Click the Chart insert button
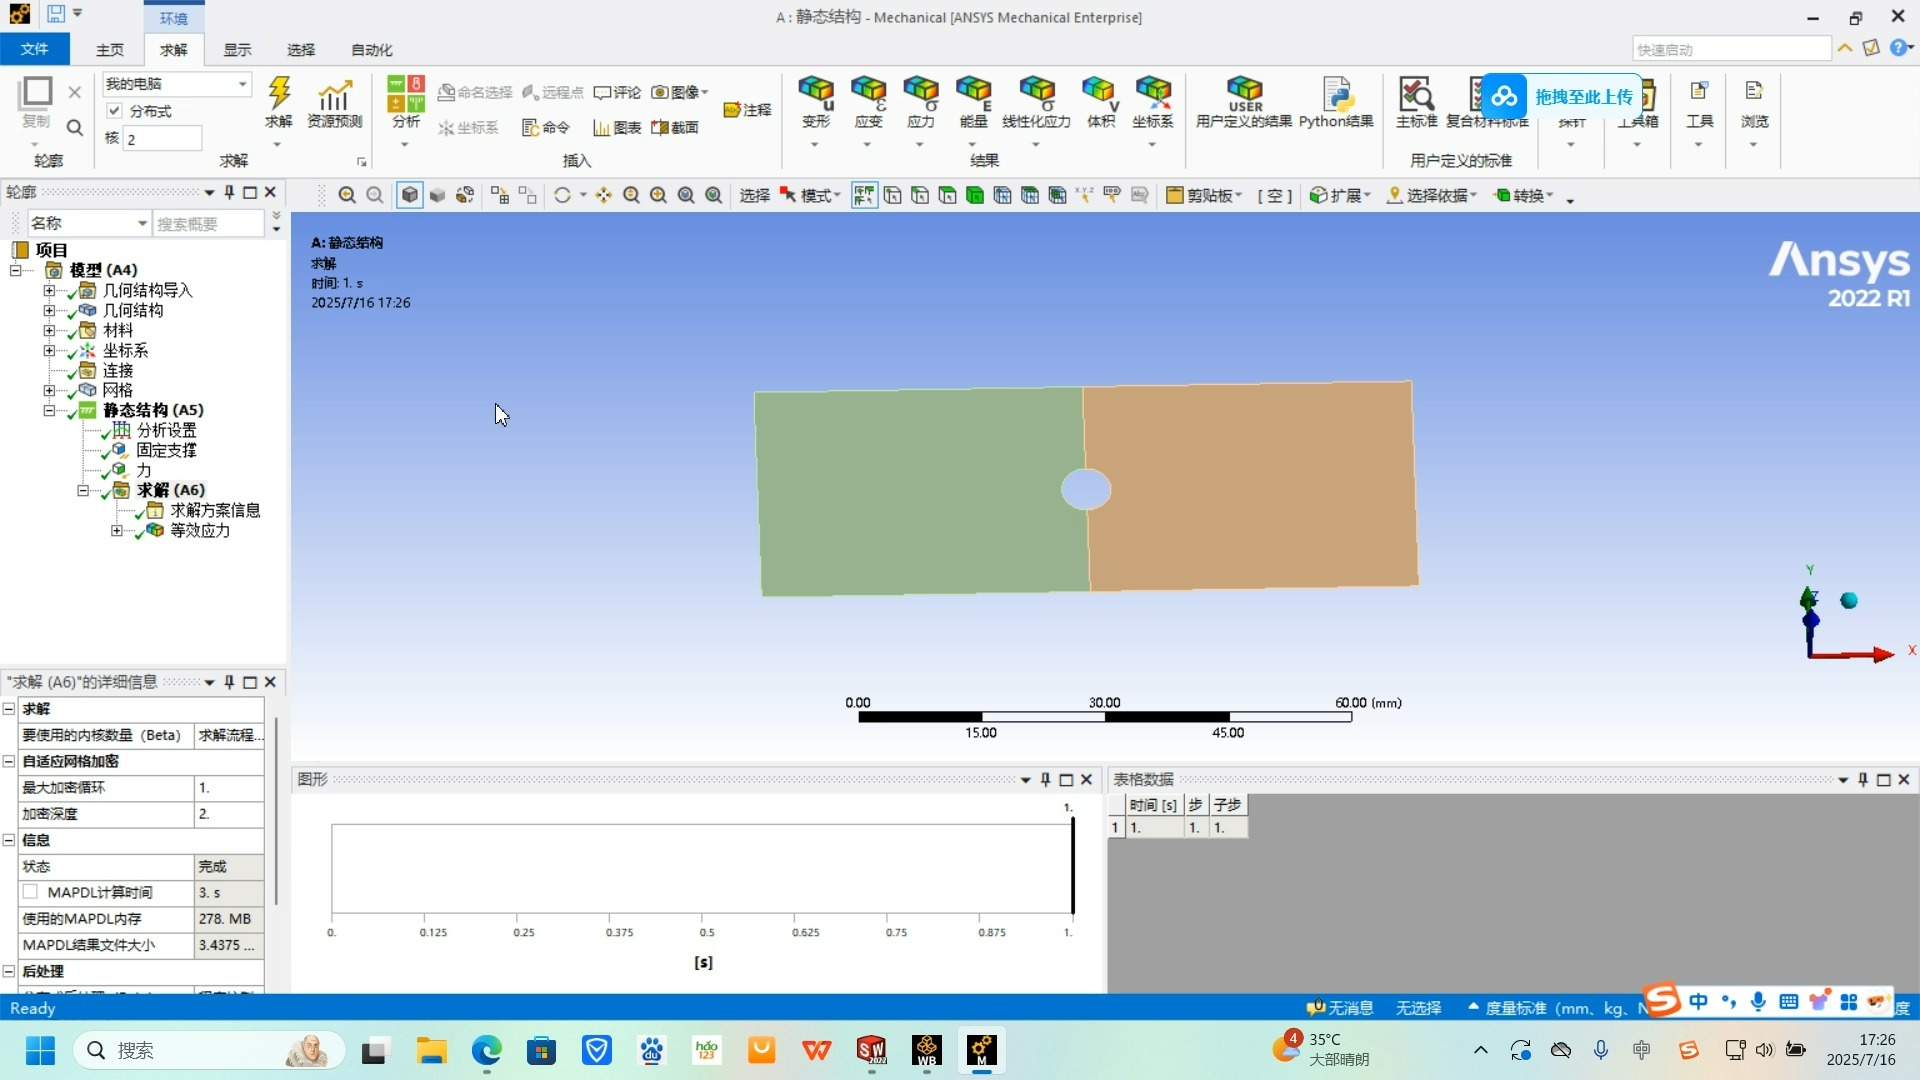The image size is (1920, 1080). click(x=617, y=127)
